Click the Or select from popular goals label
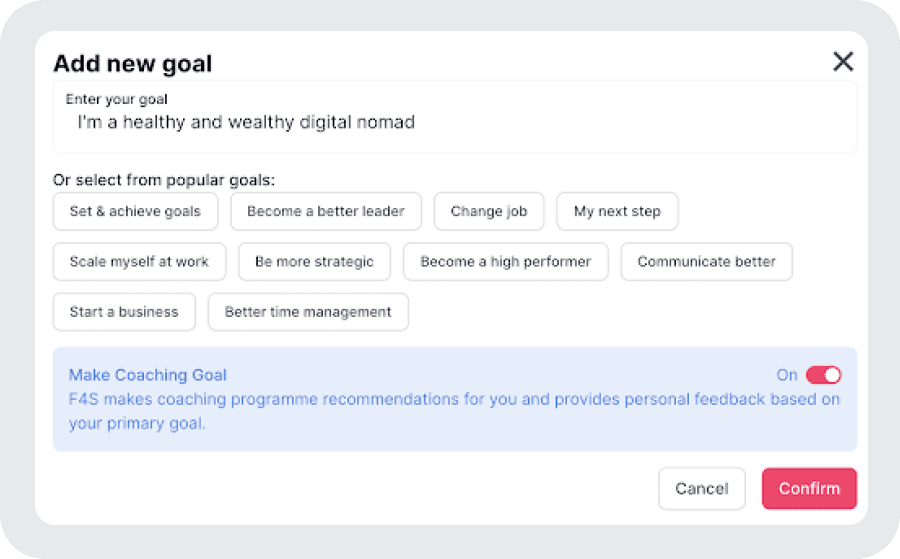The image size is (900, 559). (x=164, y=181)
